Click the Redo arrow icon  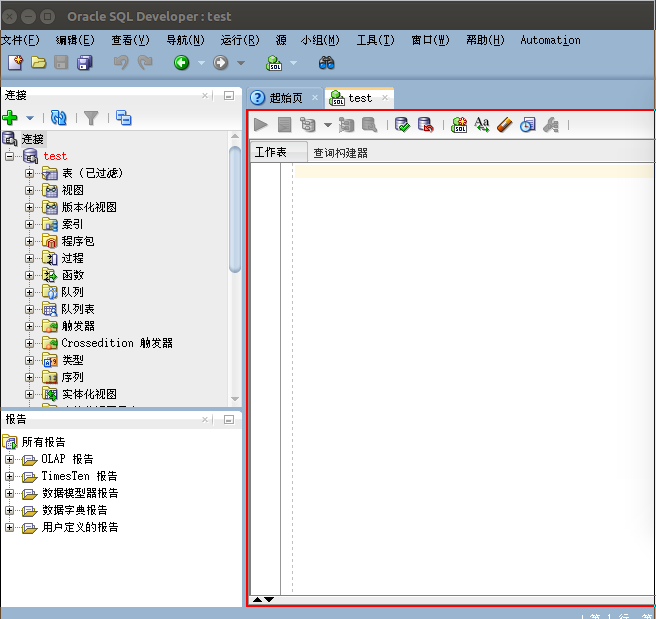click(x=145, y=63)
